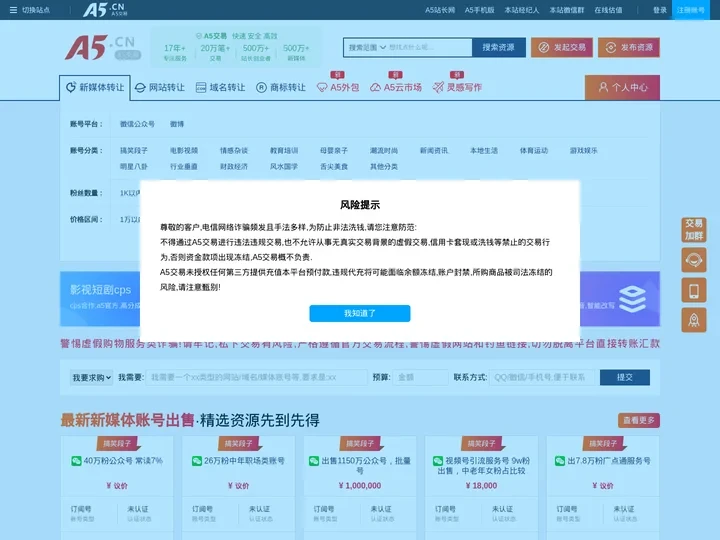Click the A5外包 diamond icon
The height and width of the screenshot is (540, 720).
tap(322, 88)
